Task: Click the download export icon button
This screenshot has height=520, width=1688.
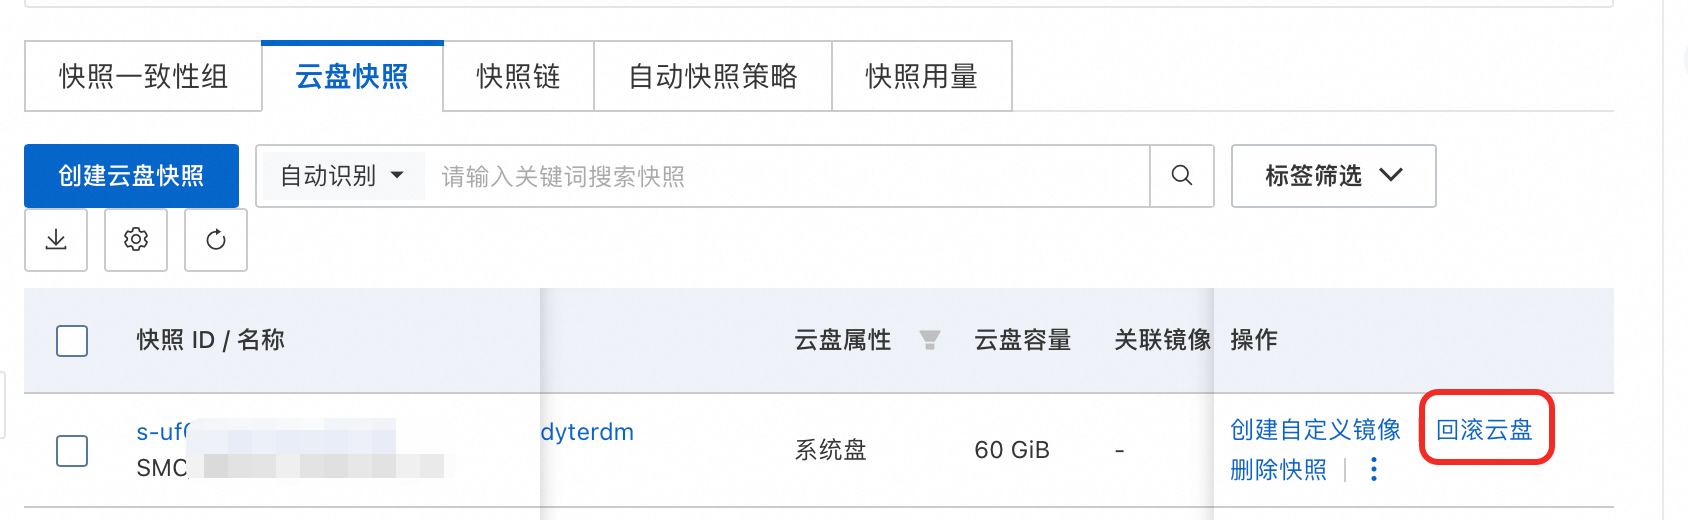Action: [56, 240]
